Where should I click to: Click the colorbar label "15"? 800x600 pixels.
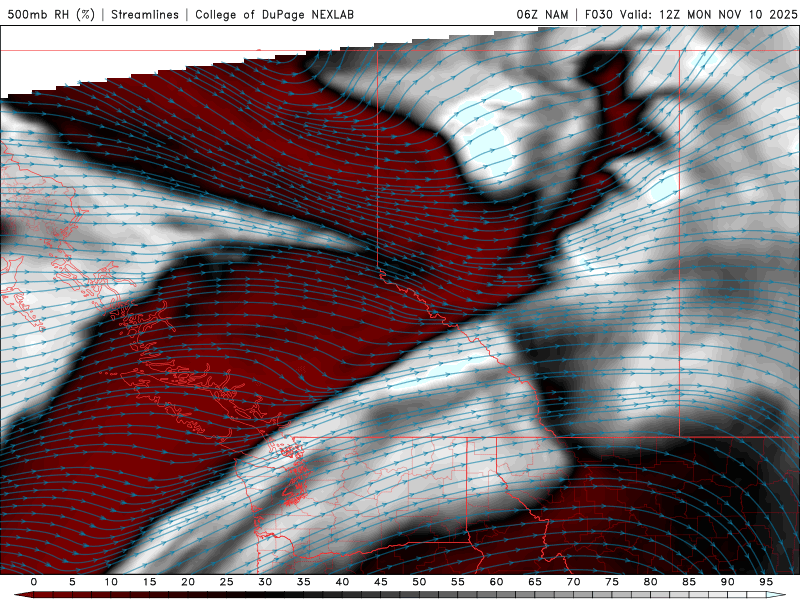[x=149, y=582]
